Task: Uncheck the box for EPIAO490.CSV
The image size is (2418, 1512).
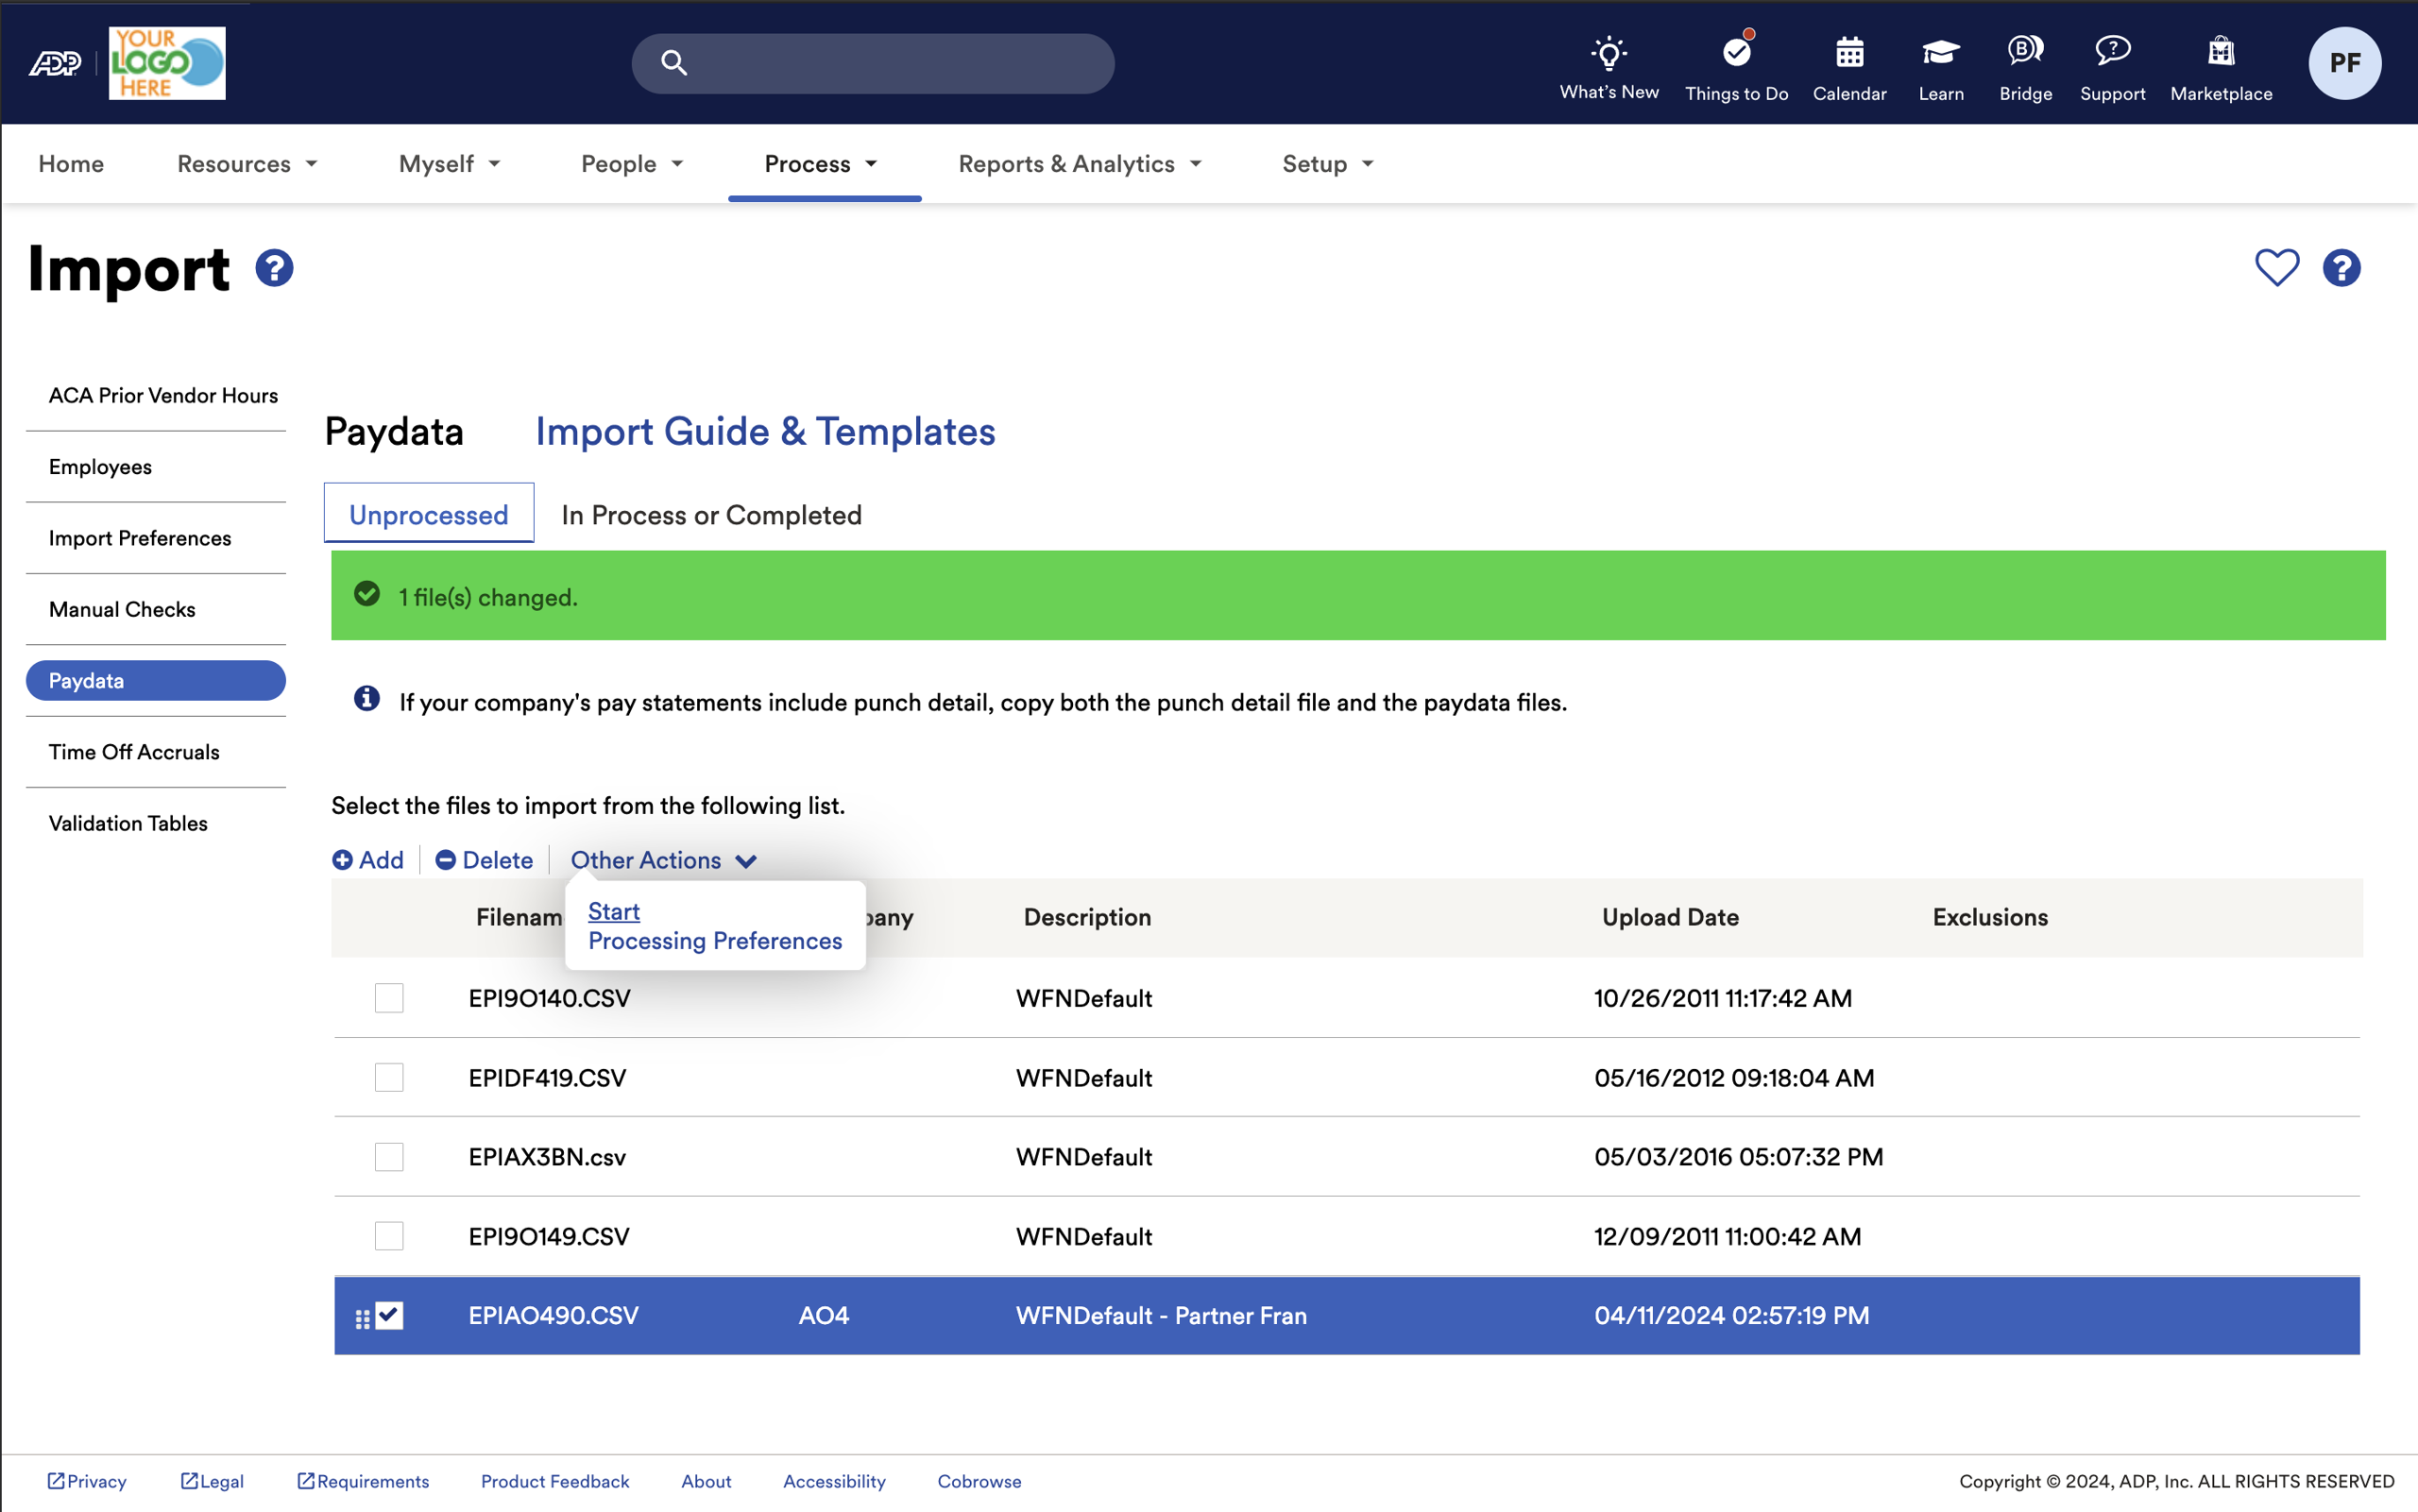Action: pyautogui.click(x=389, y=1315)
